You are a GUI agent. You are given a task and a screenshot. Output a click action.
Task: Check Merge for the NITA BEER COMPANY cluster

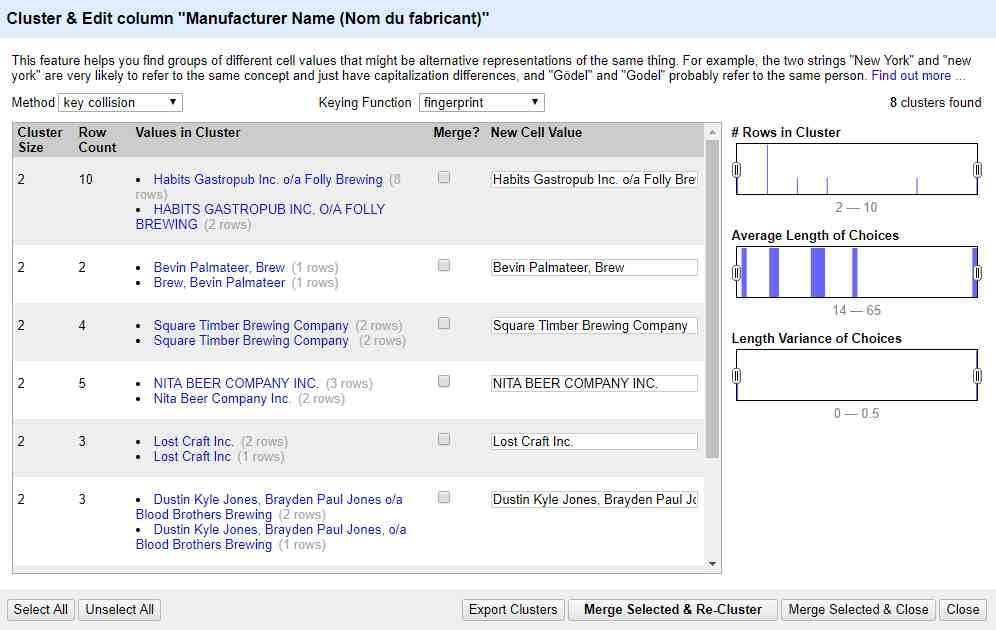445,383
